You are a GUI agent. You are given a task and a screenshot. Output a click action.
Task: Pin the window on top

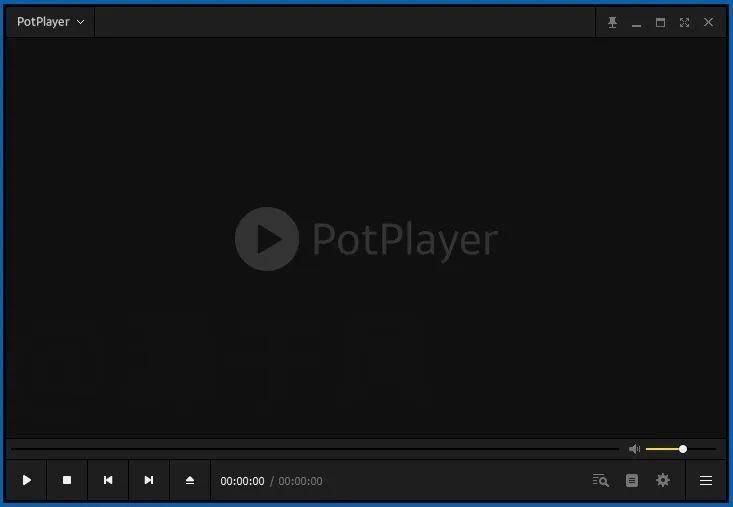pos(612,22)
